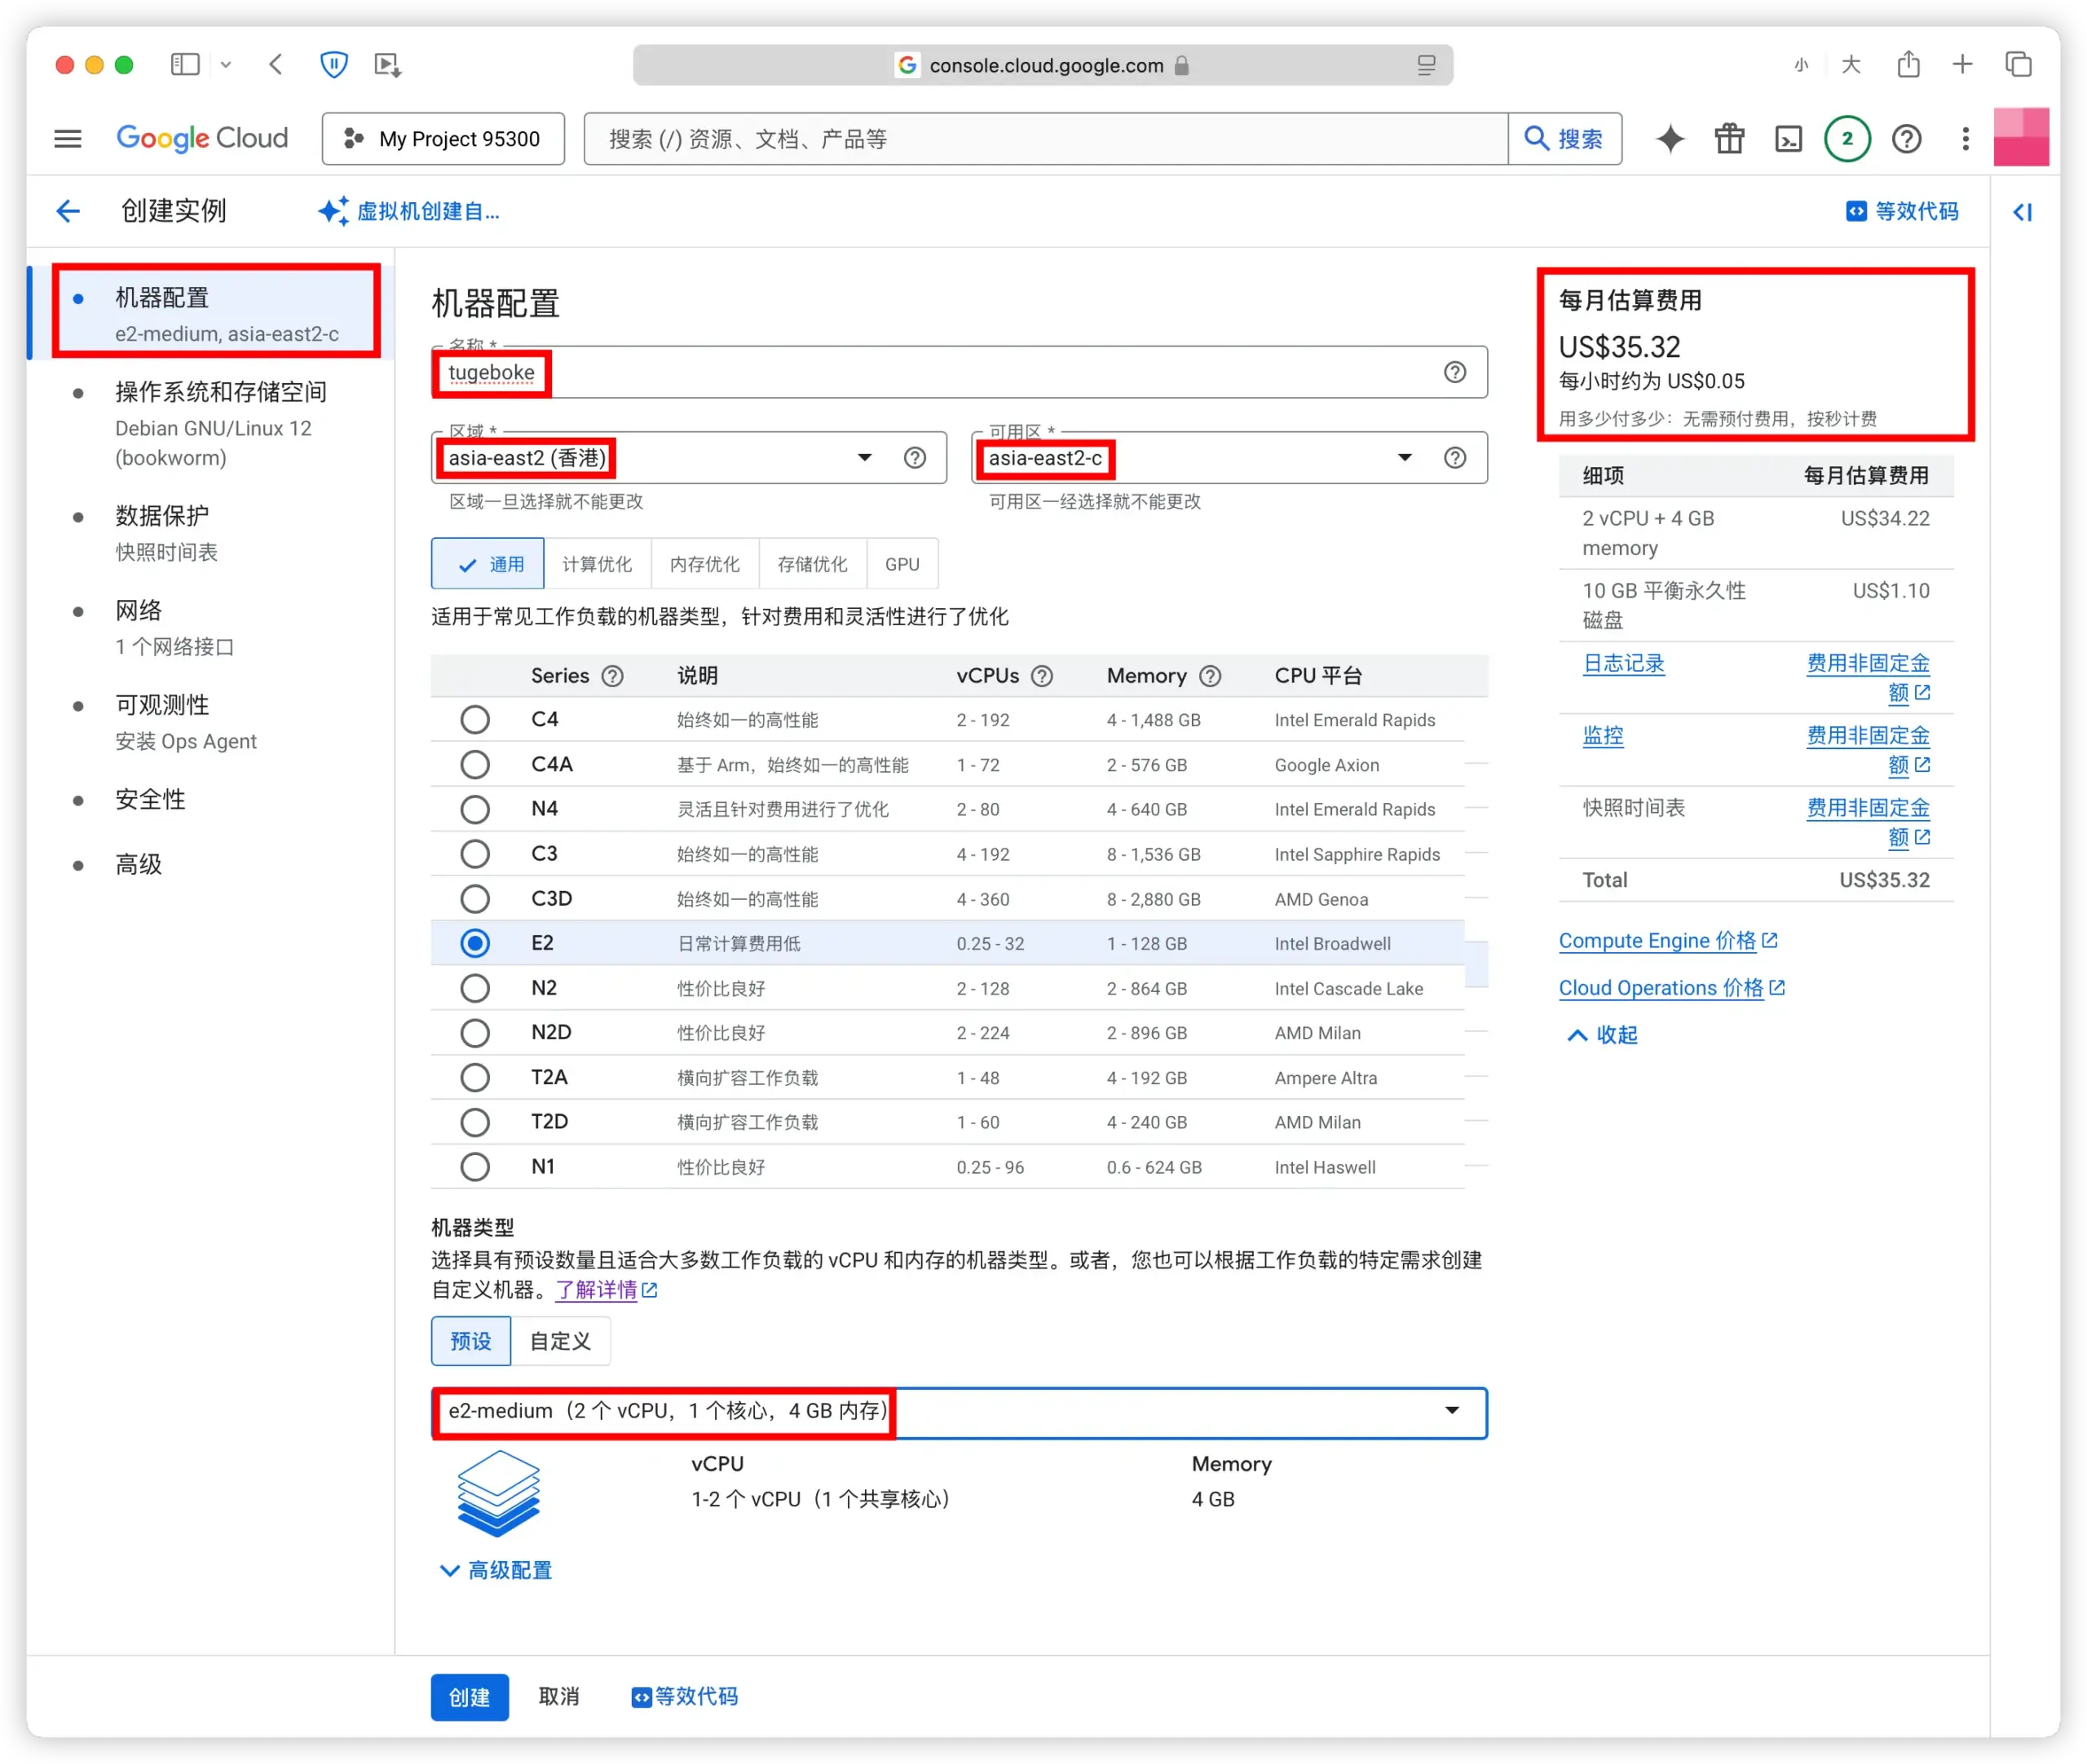The height and width of the screenshot is (1764, 2087).
Task: Select the N1 series radio button
Action: [x=474, y=1167]
